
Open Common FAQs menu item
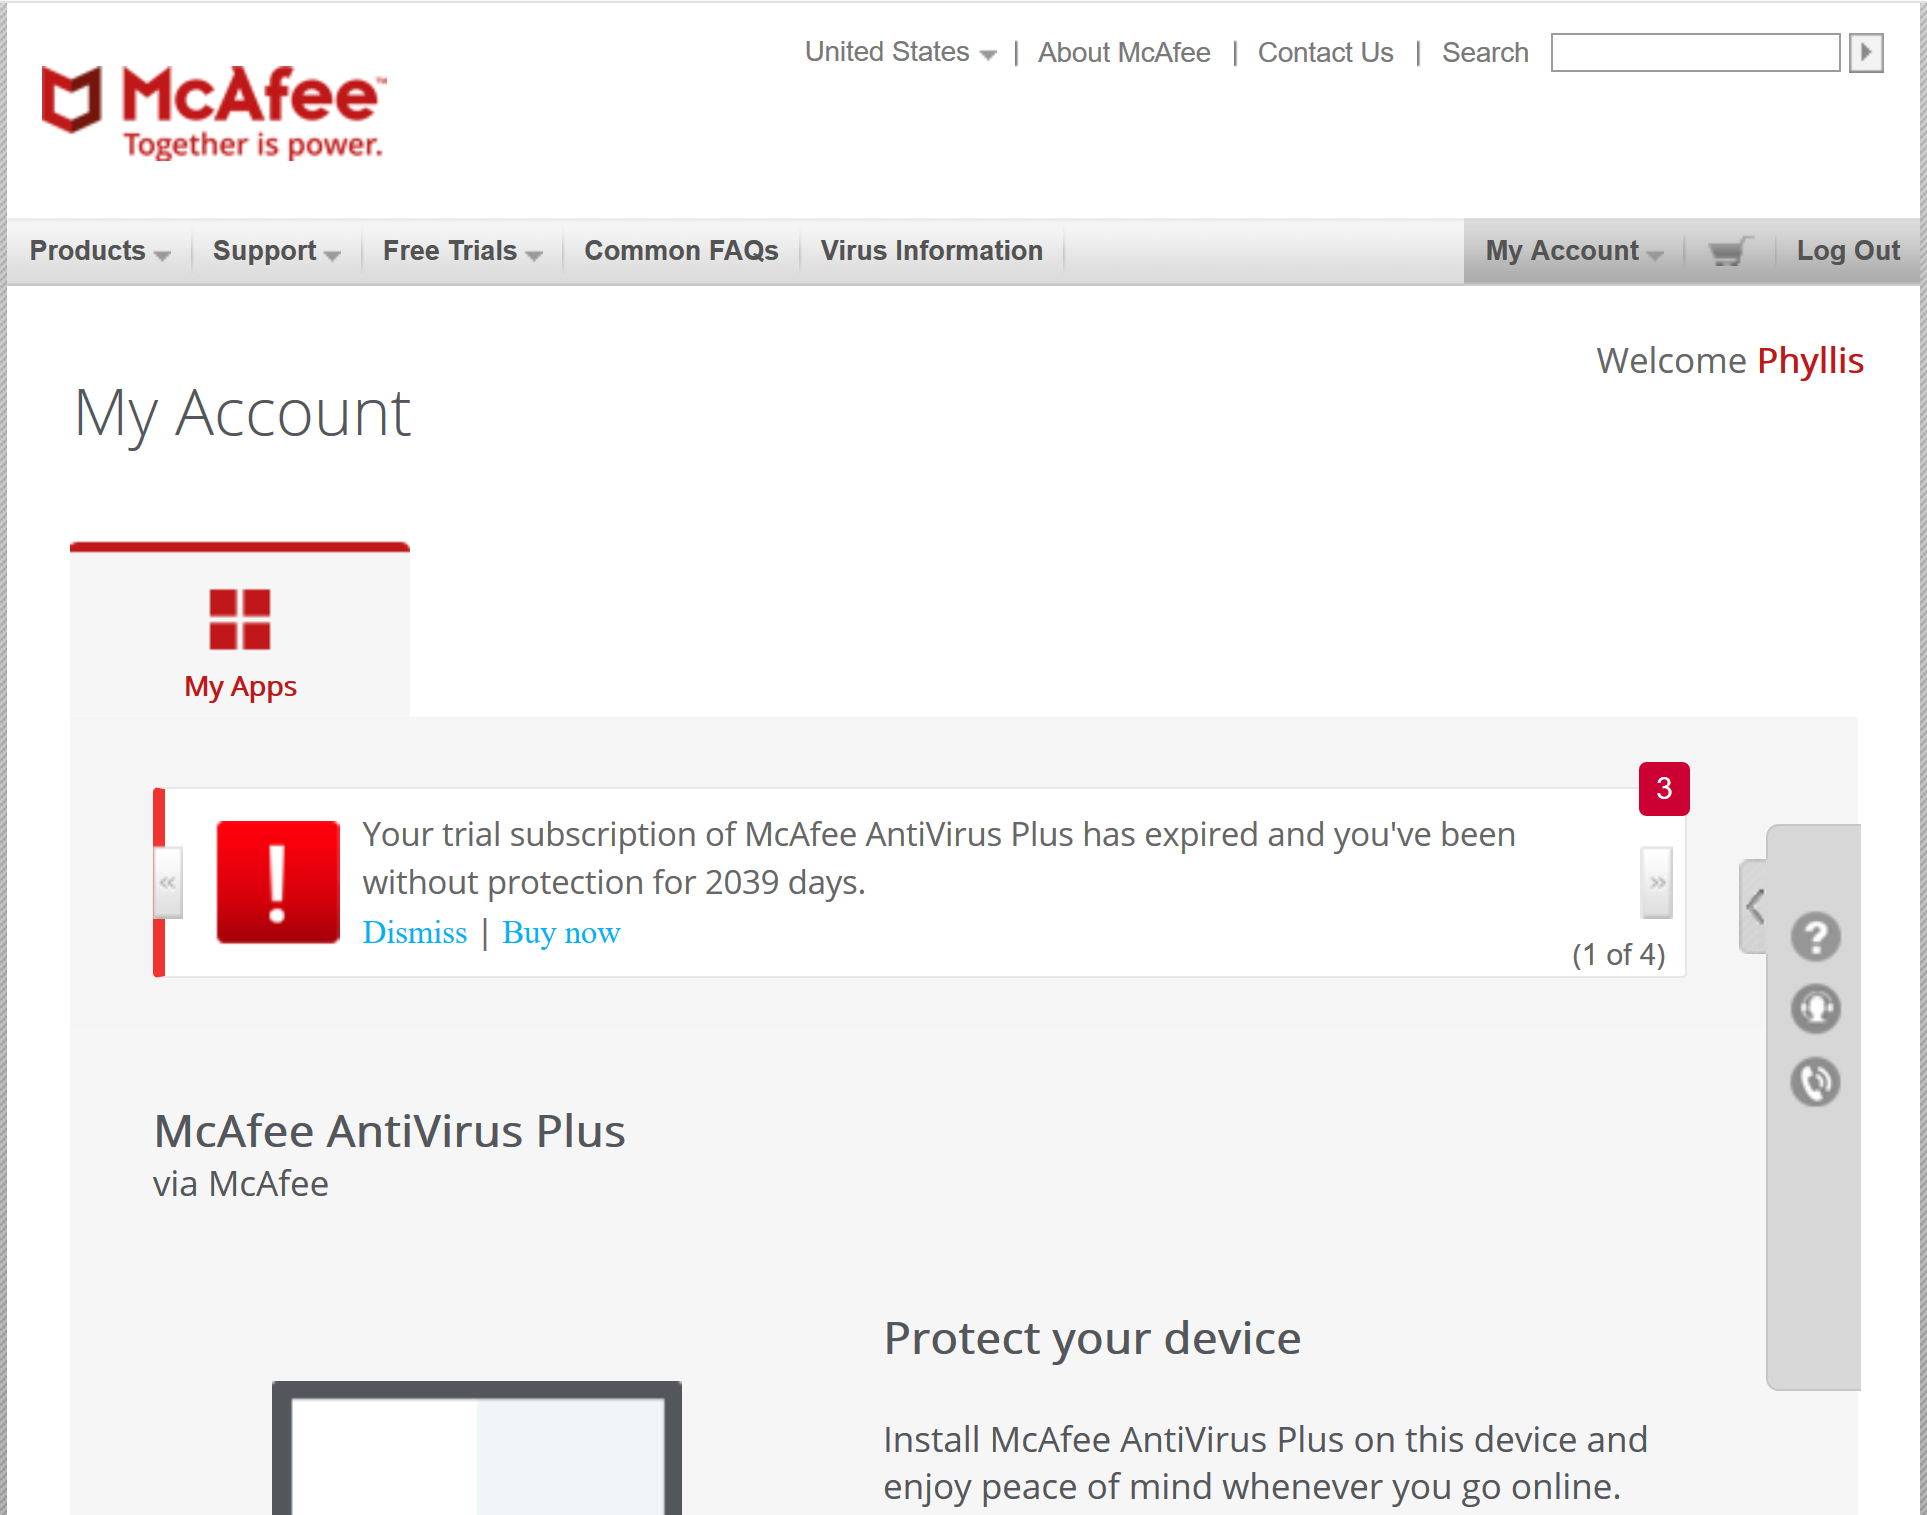click(x=681, y=251)
